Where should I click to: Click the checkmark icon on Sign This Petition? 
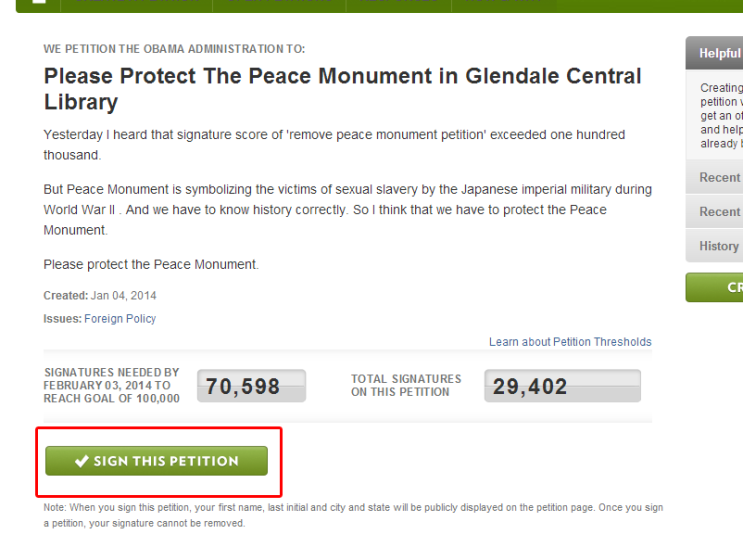pos(82,461)
